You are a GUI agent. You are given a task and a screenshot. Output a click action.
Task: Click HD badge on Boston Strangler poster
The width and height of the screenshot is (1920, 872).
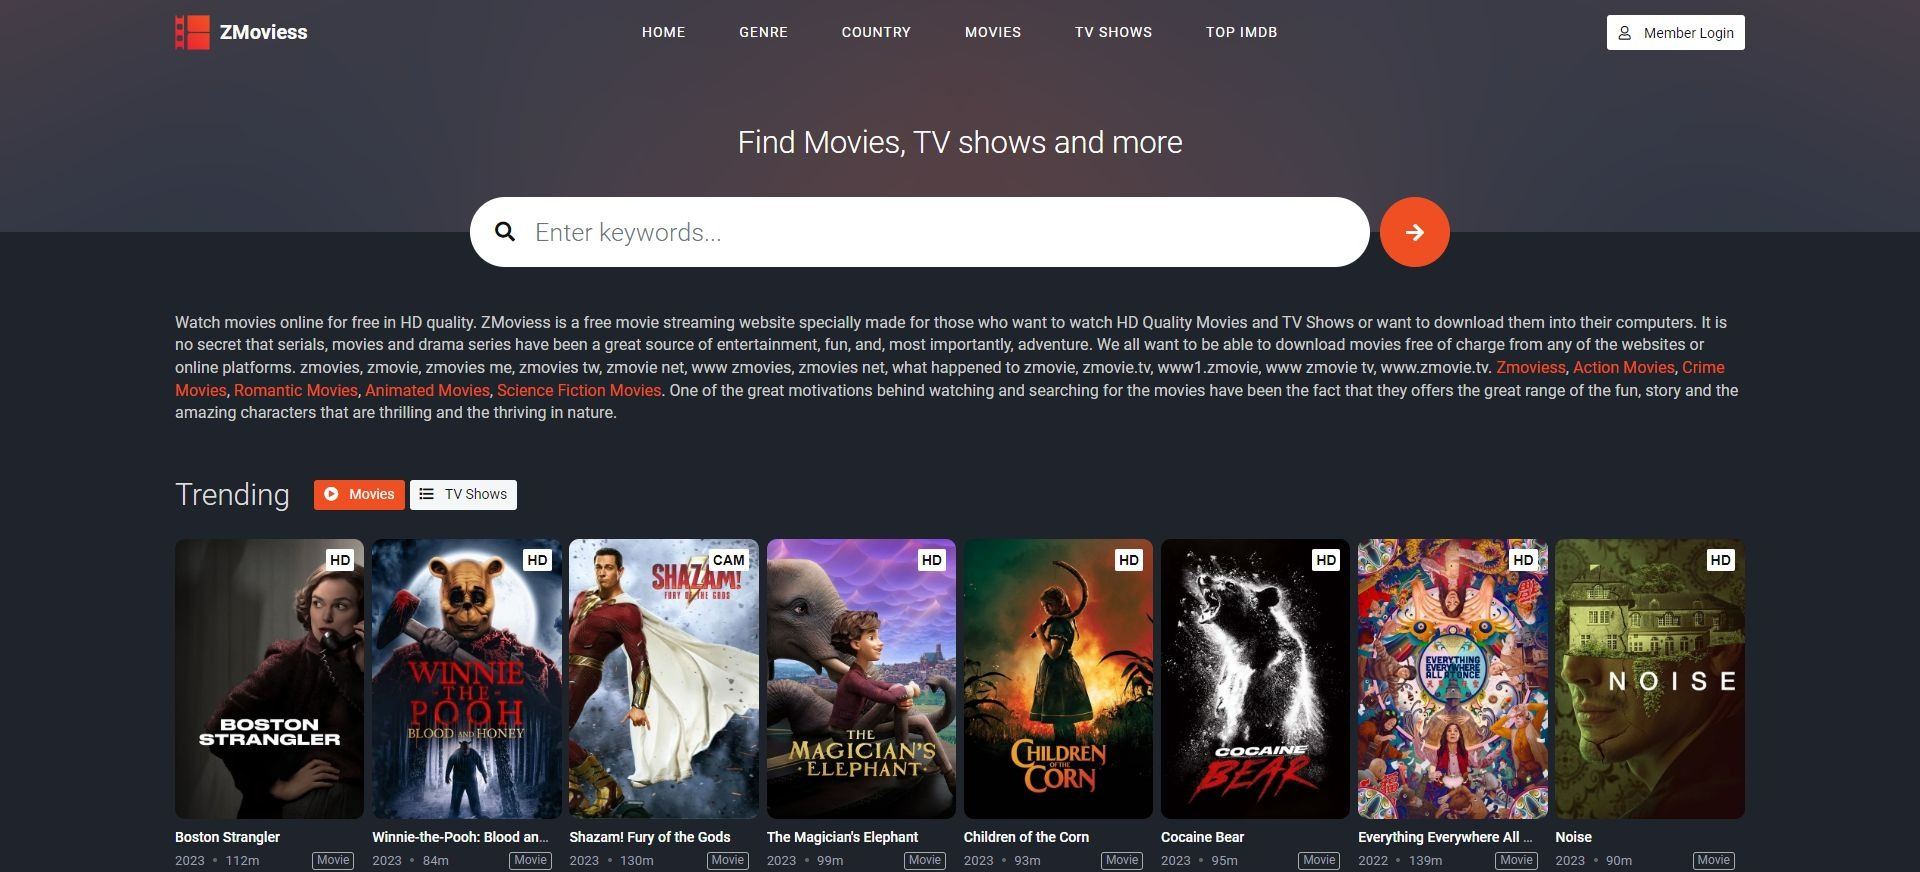[340, 560]
